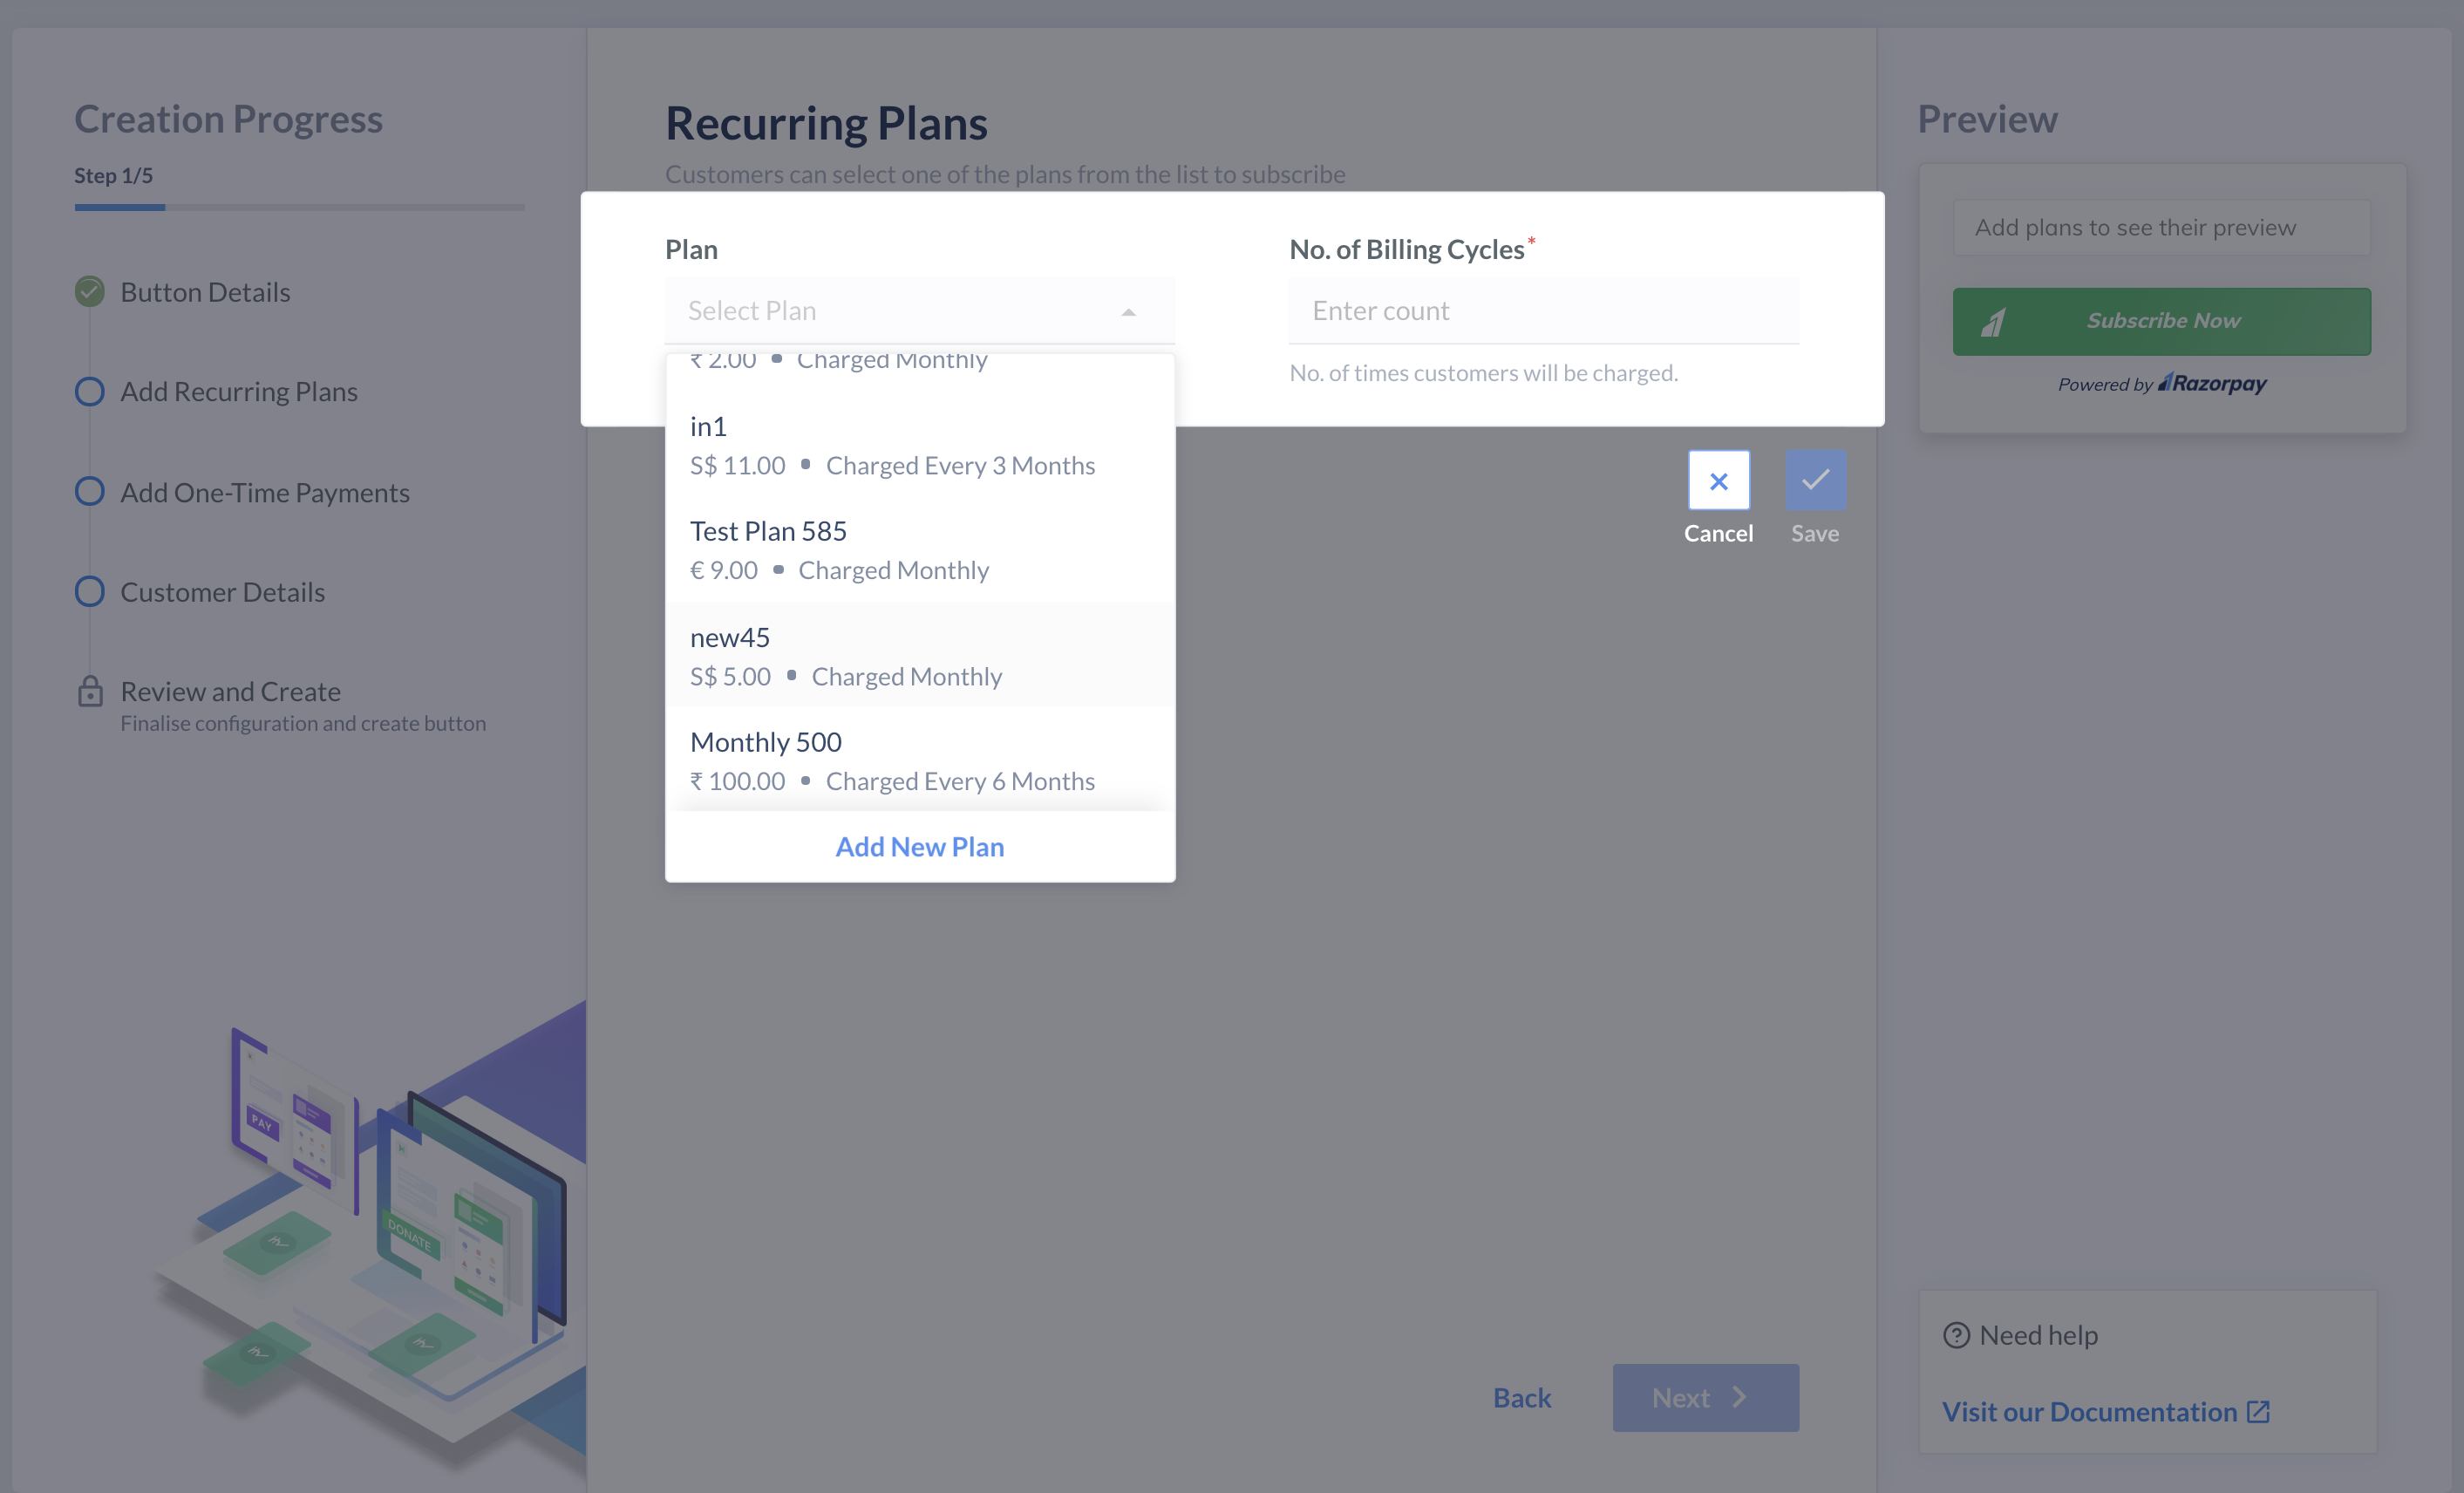The image size is (2464, 1493).
Task: Select the Add One-Time Payments step circle
Action: (x=89, y=491)
